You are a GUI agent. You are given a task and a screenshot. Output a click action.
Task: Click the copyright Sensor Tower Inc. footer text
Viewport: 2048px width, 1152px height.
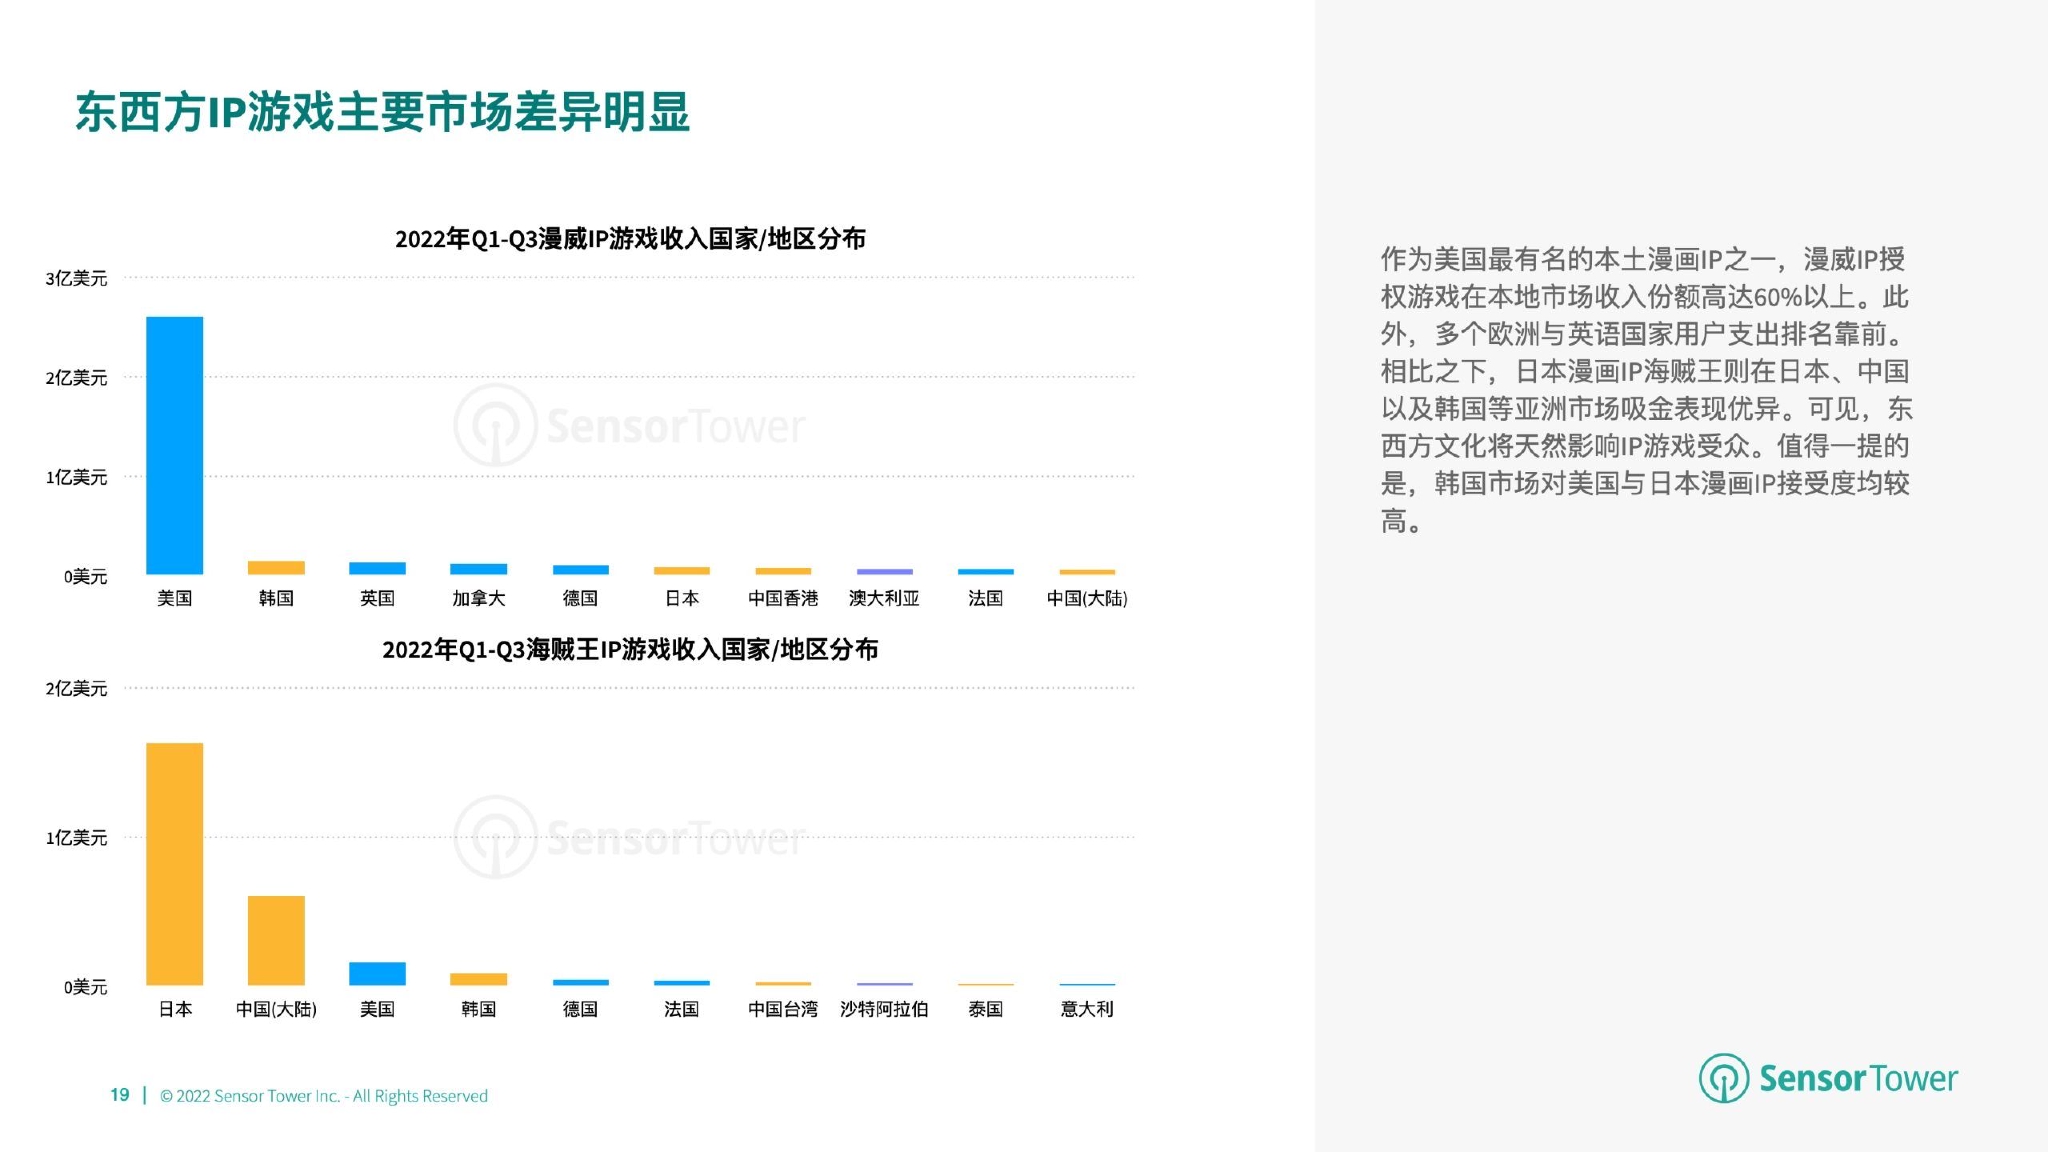(324, 1096)
